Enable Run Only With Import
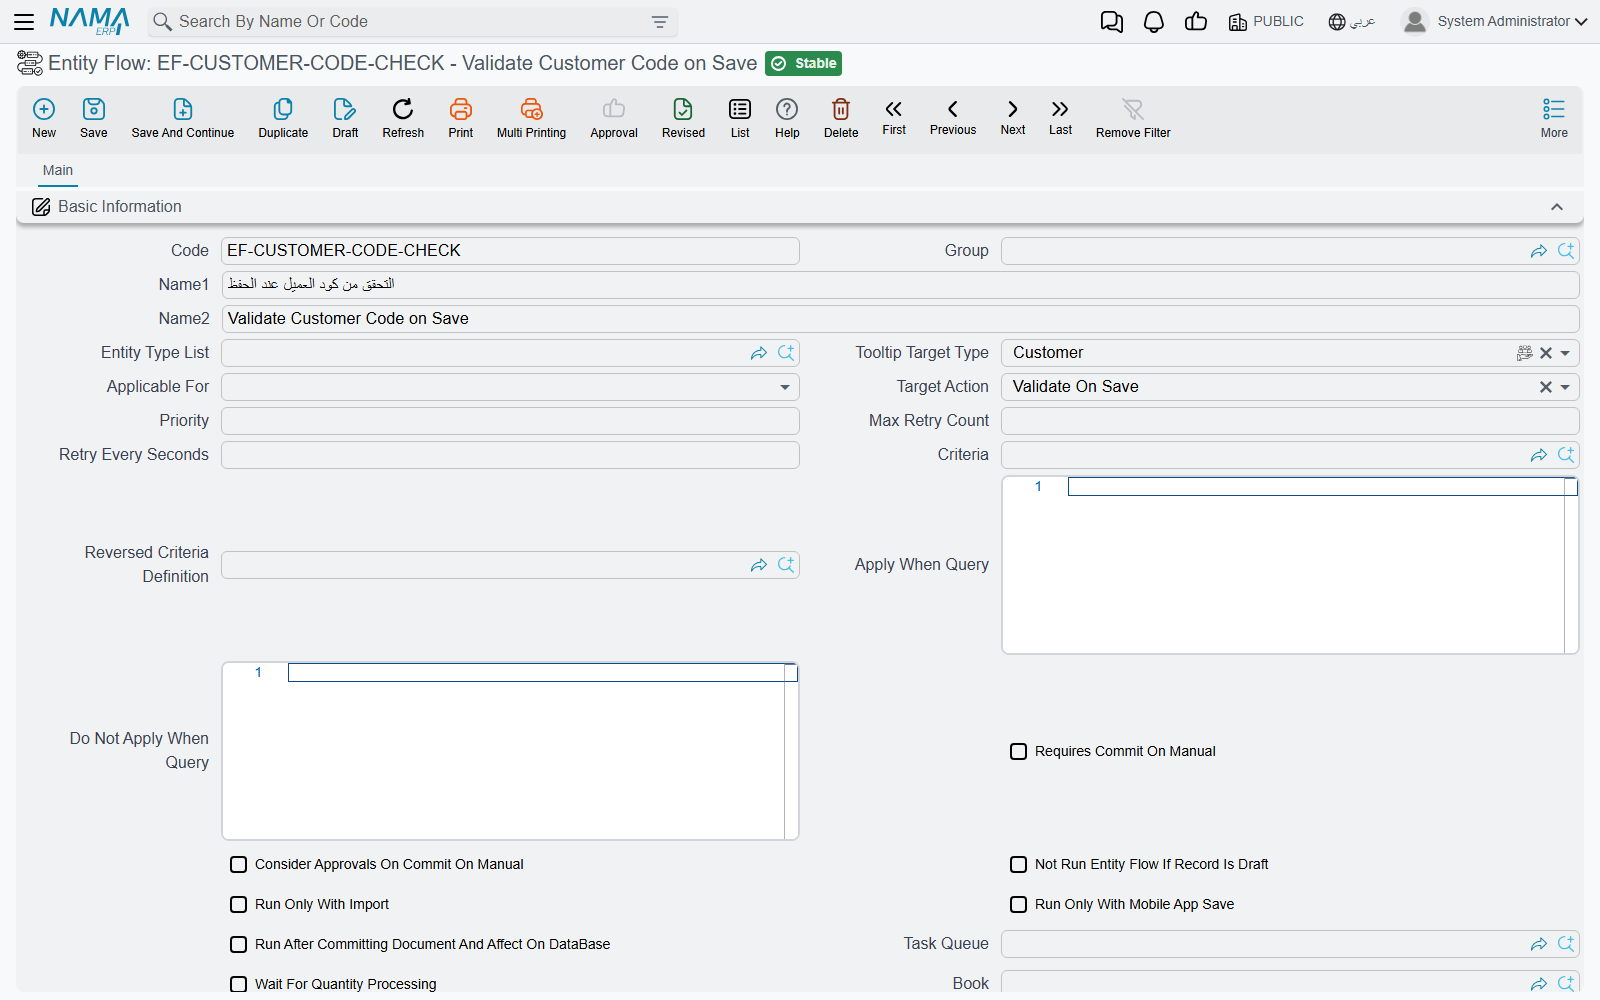Viewport: 1600px width, 1000px height. click(238, 904)
